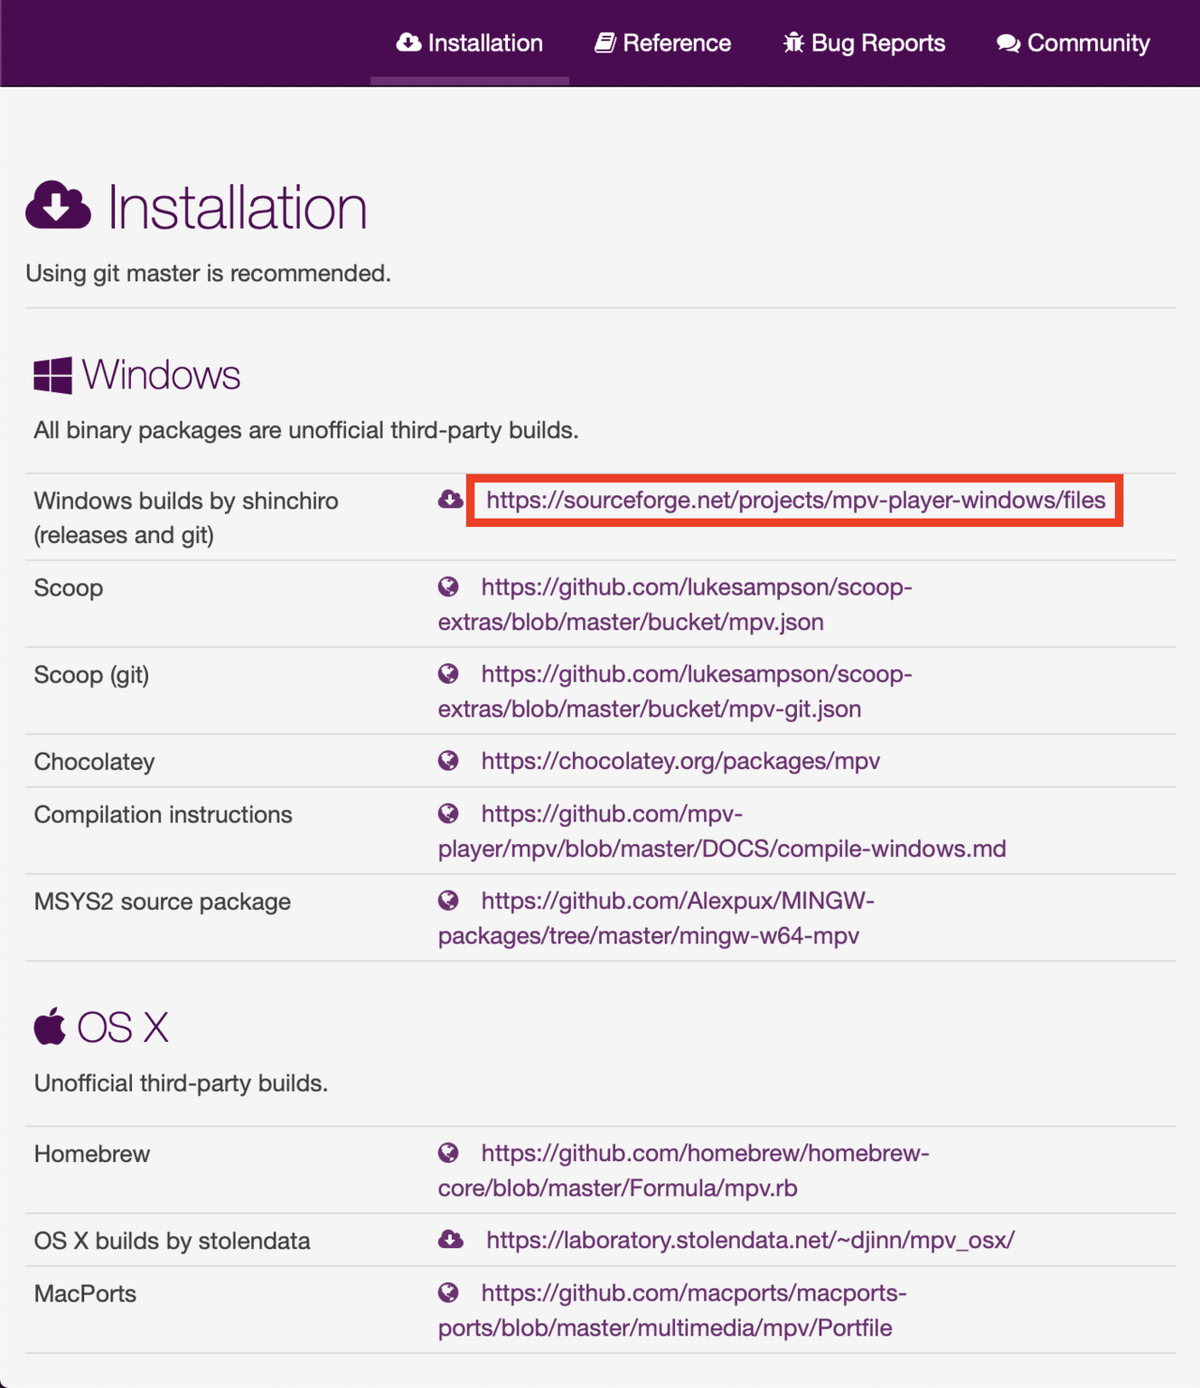Go to the Reference tab

click(663, 43)
